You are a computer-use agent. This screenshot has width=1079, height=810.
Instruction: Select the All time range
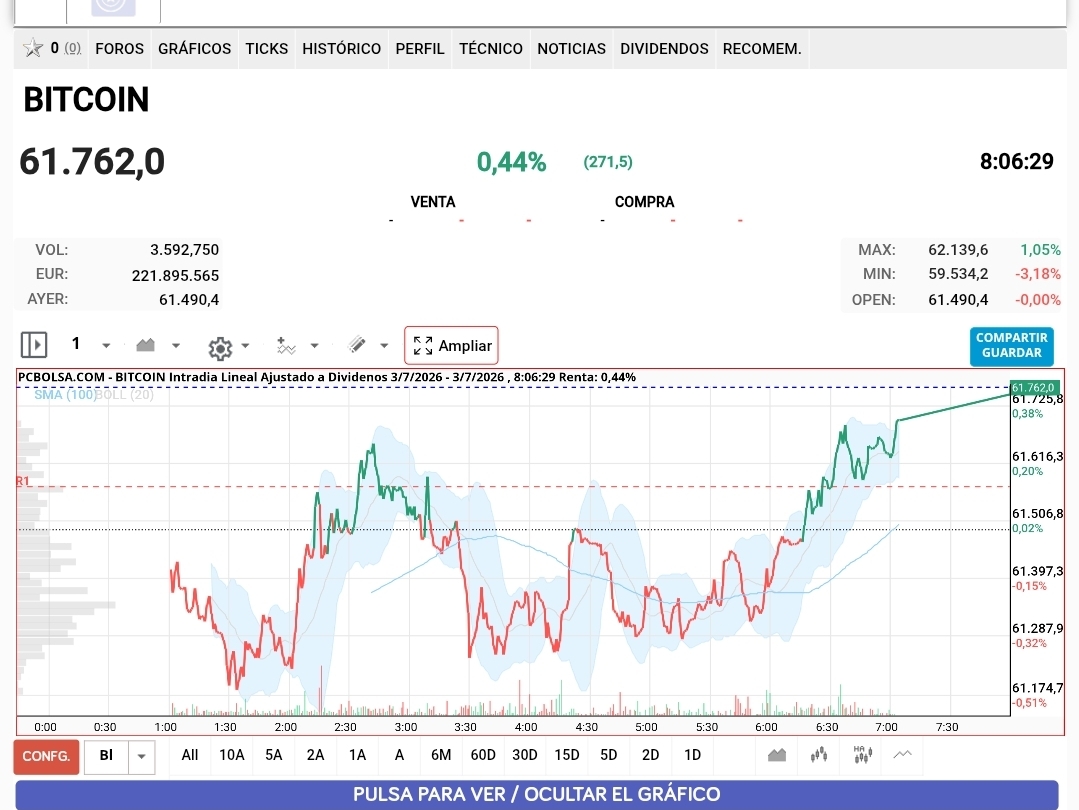190,755
